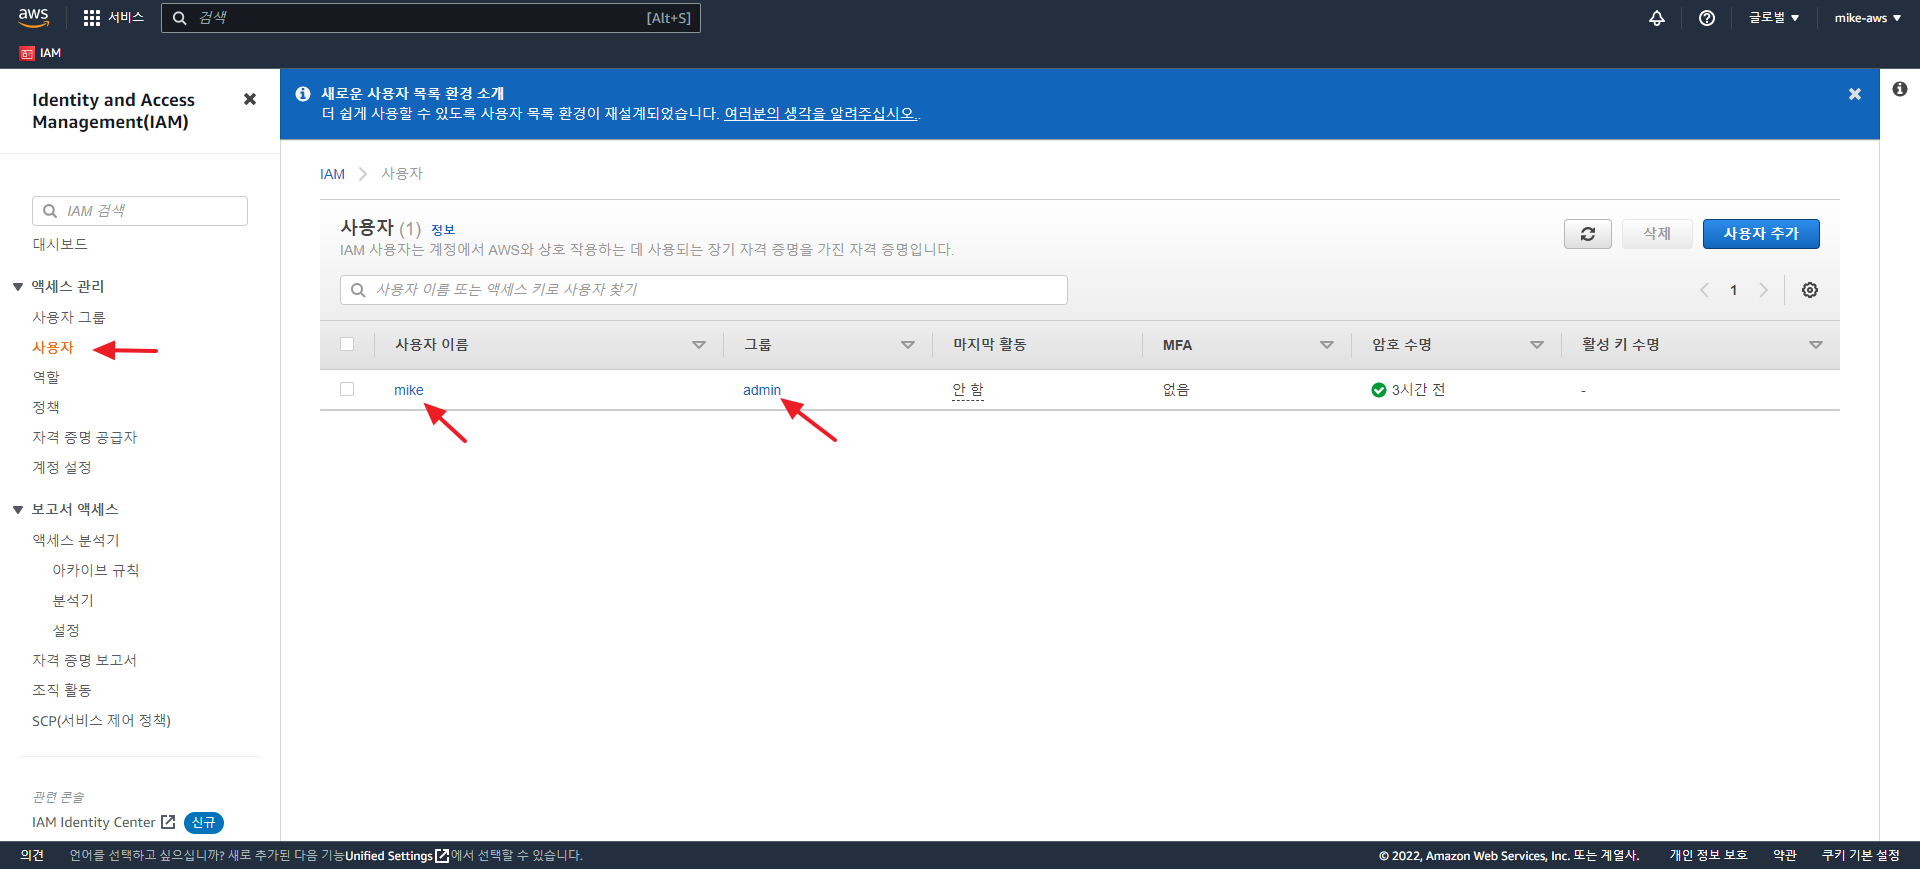Open 개인 정보 보호 footer link
This screenshot has width=1920, height=869.
click(1708, 856)
